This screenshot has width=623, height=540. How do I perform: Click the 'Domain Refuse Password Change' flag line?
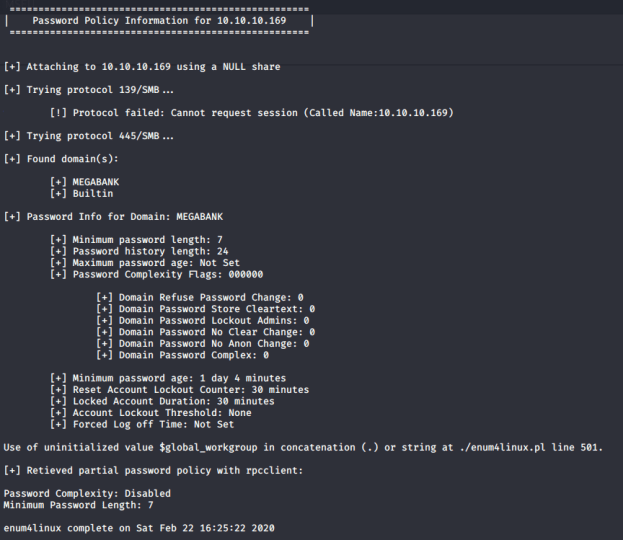pyautogui.click(x=200, y=297)
